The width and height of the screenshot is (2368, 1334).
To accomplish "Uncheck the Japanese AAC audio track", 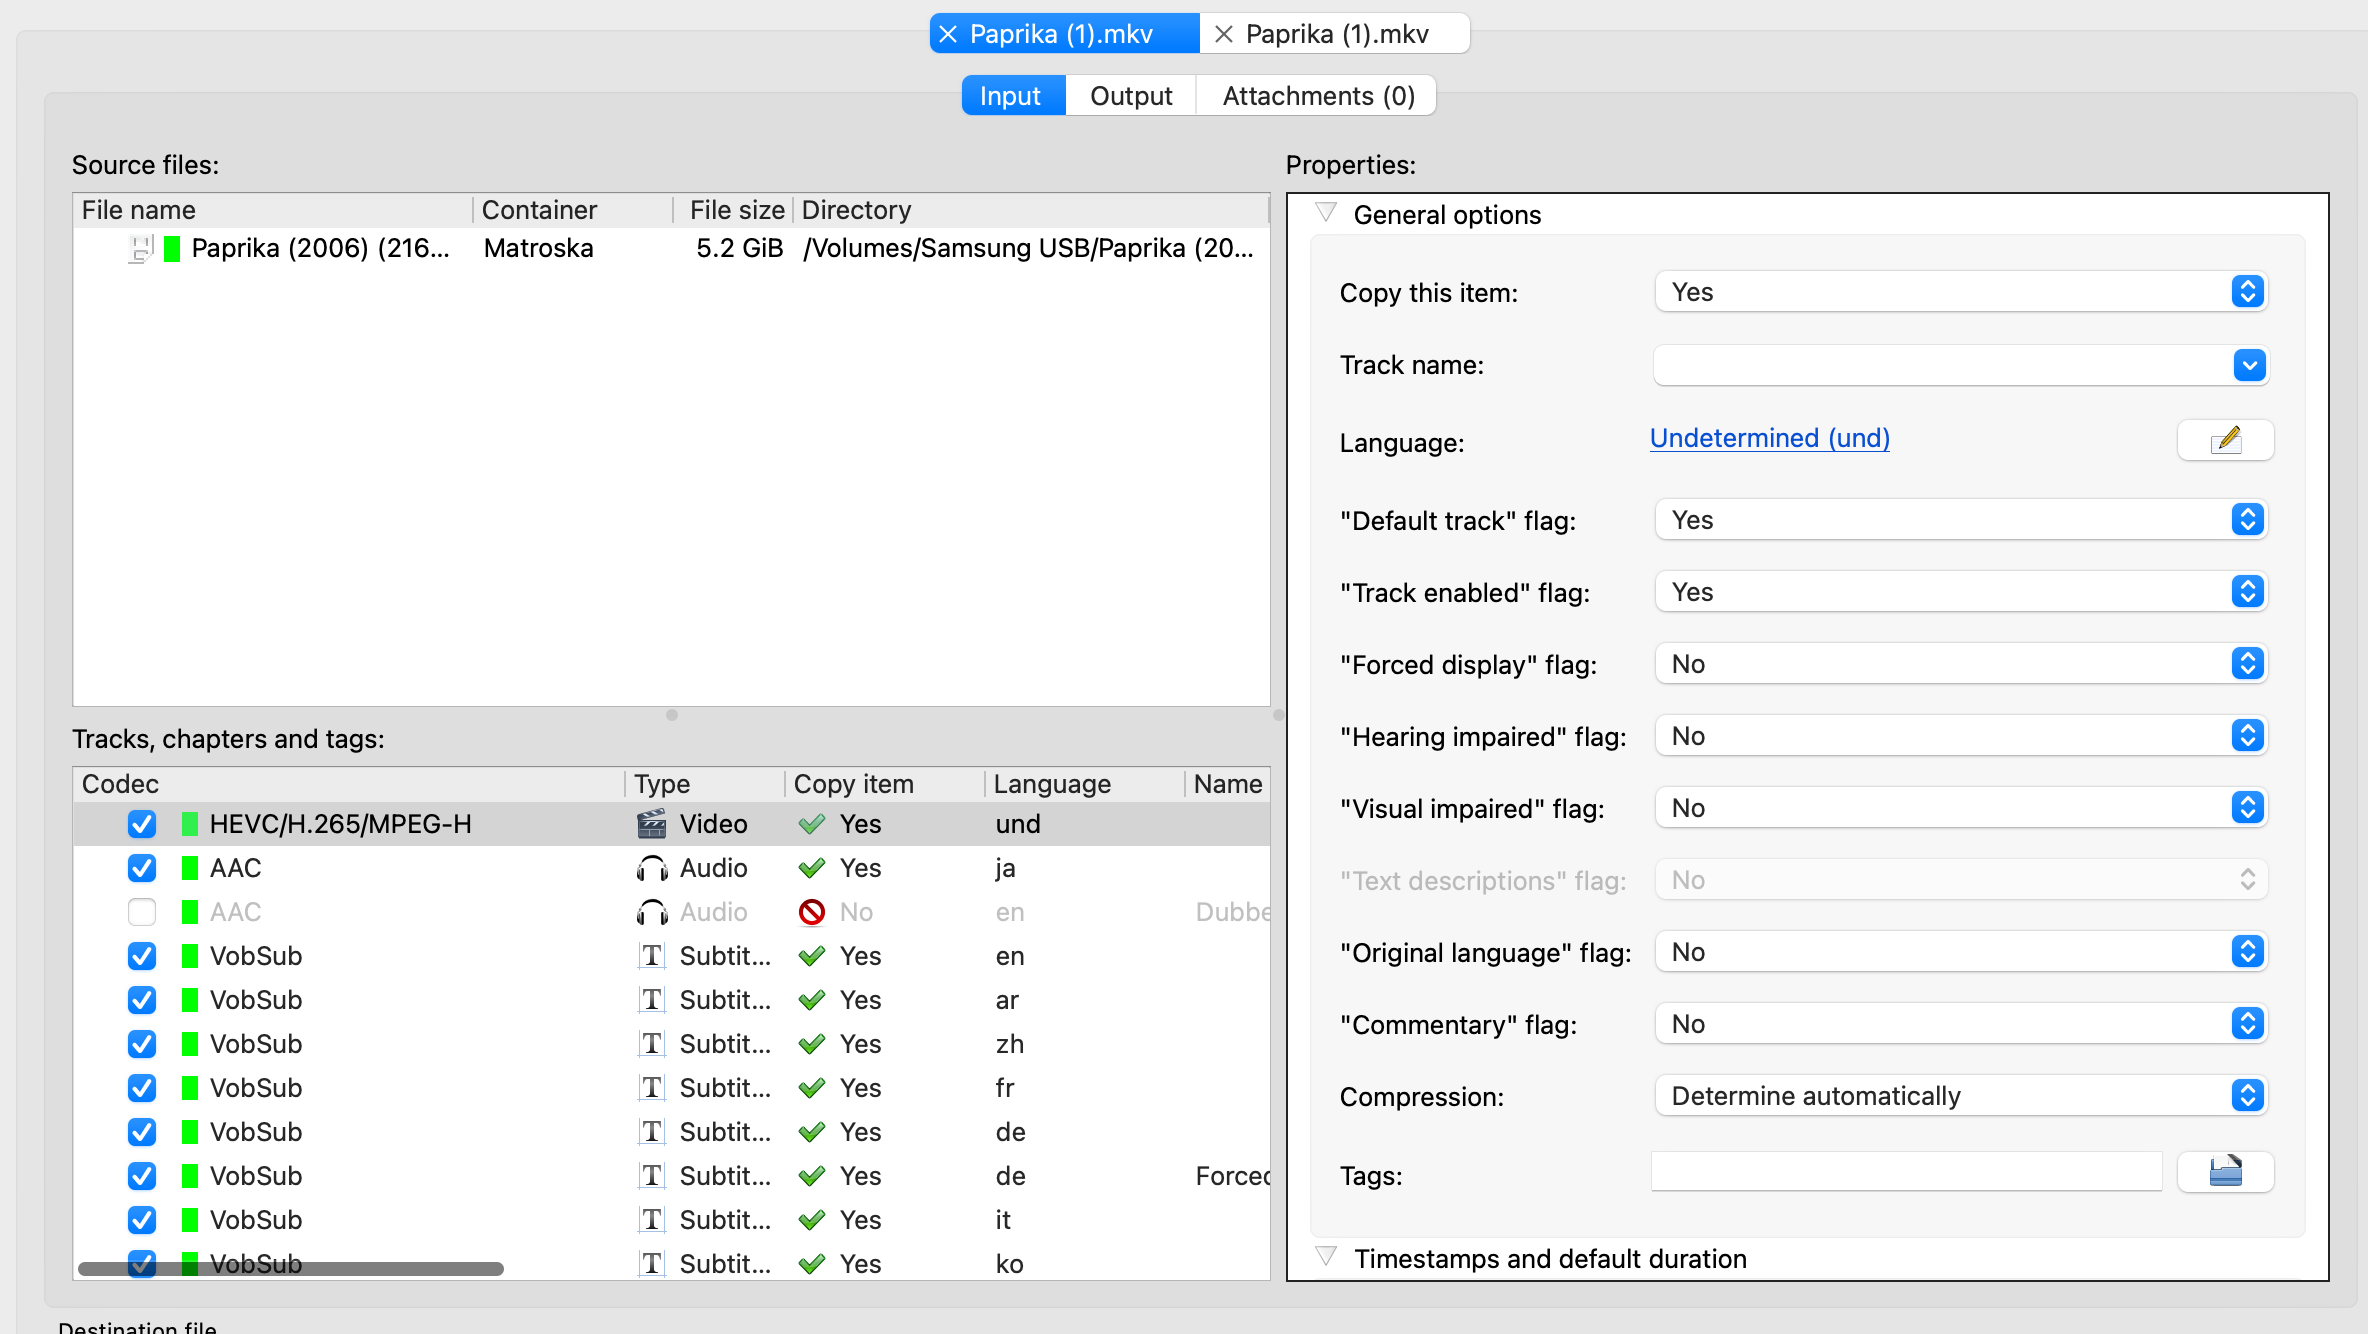I will point(142,868).
